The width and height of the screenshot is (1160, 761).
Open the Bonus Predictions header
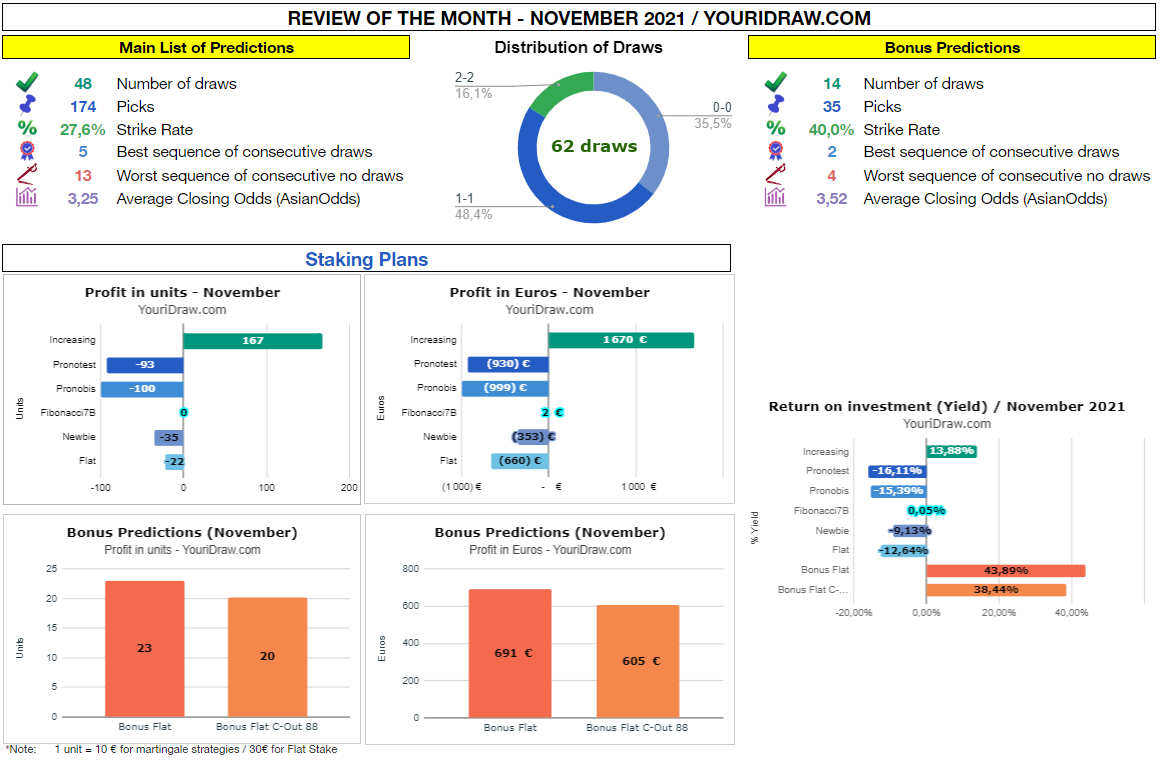[951, 47]
